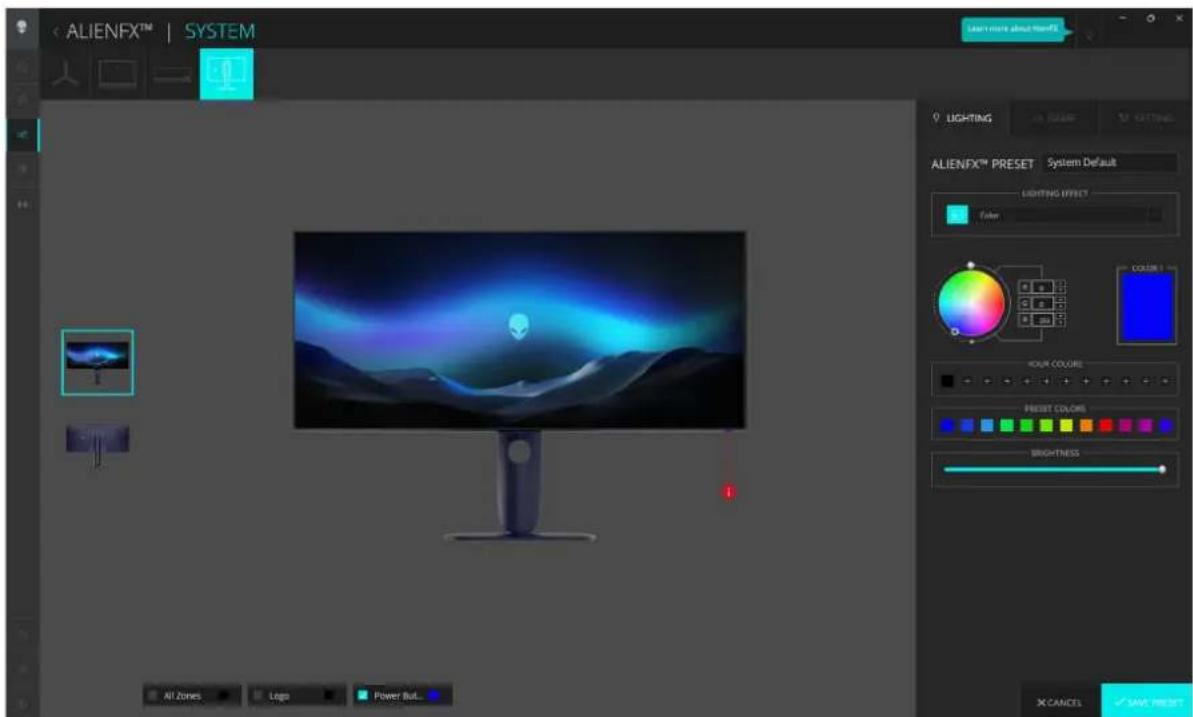Click the red power button zone marker
This screenshot has width=1193, height=717.
729,492
